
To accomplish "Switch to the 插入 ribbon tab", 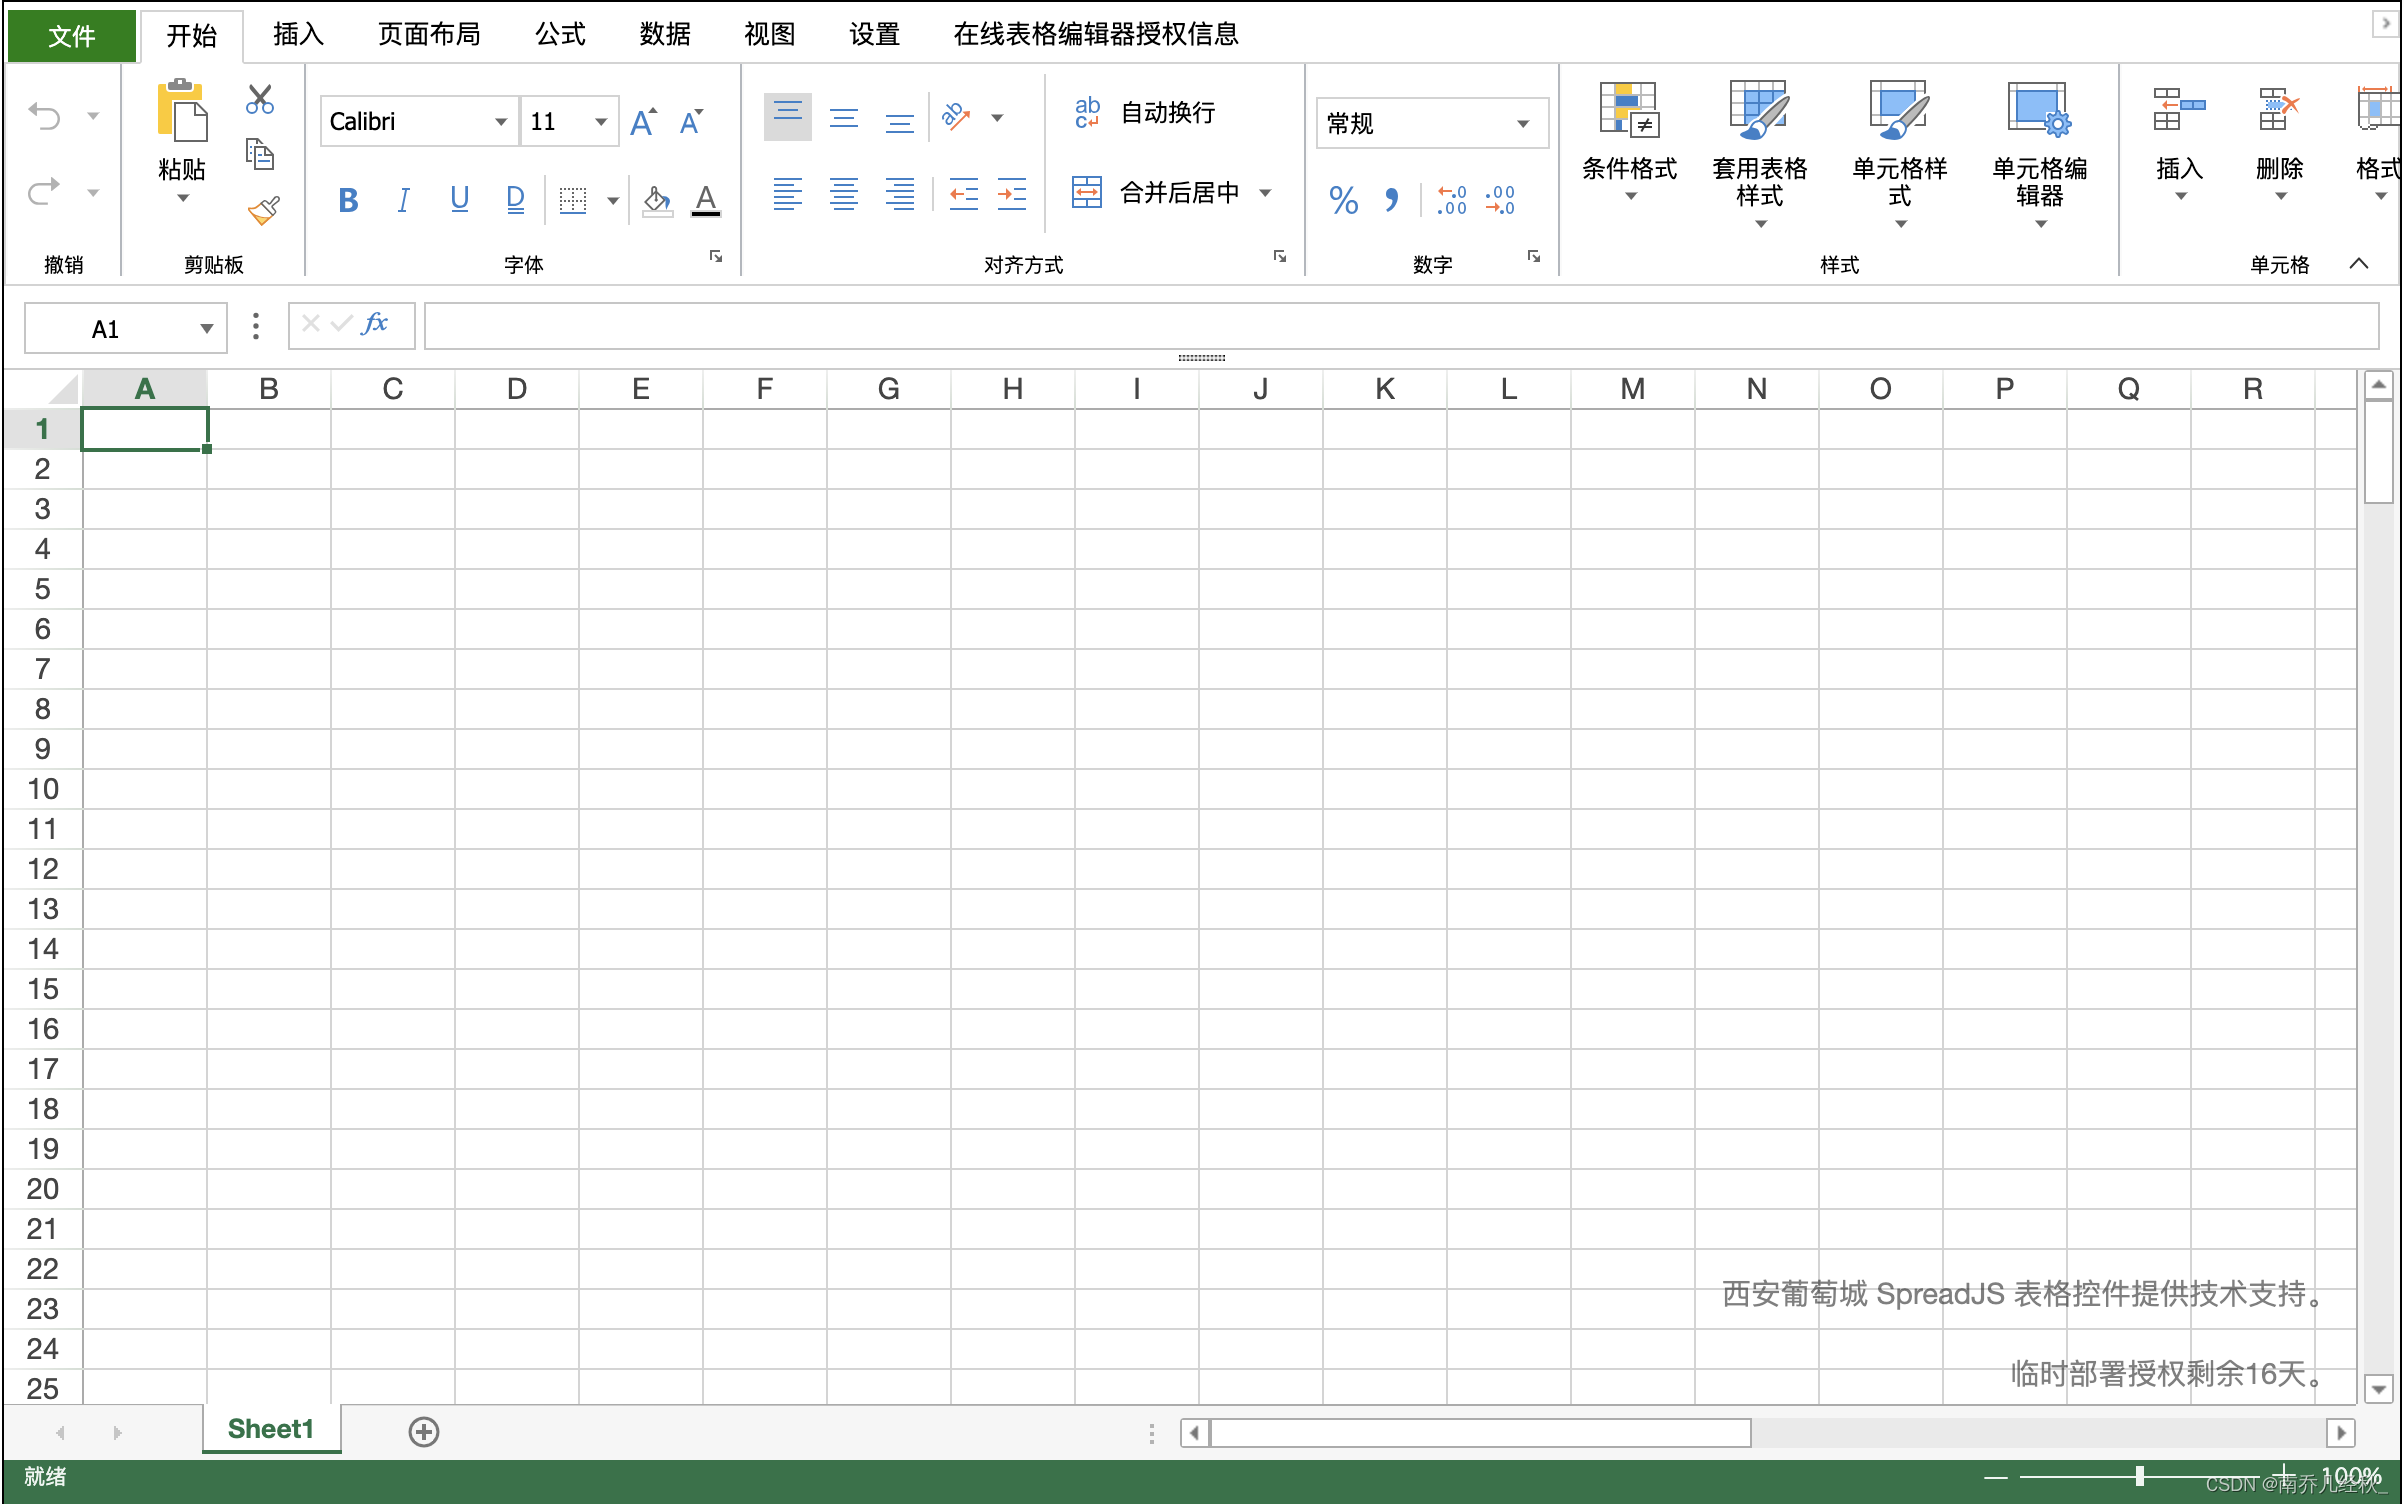I will 297,33.
